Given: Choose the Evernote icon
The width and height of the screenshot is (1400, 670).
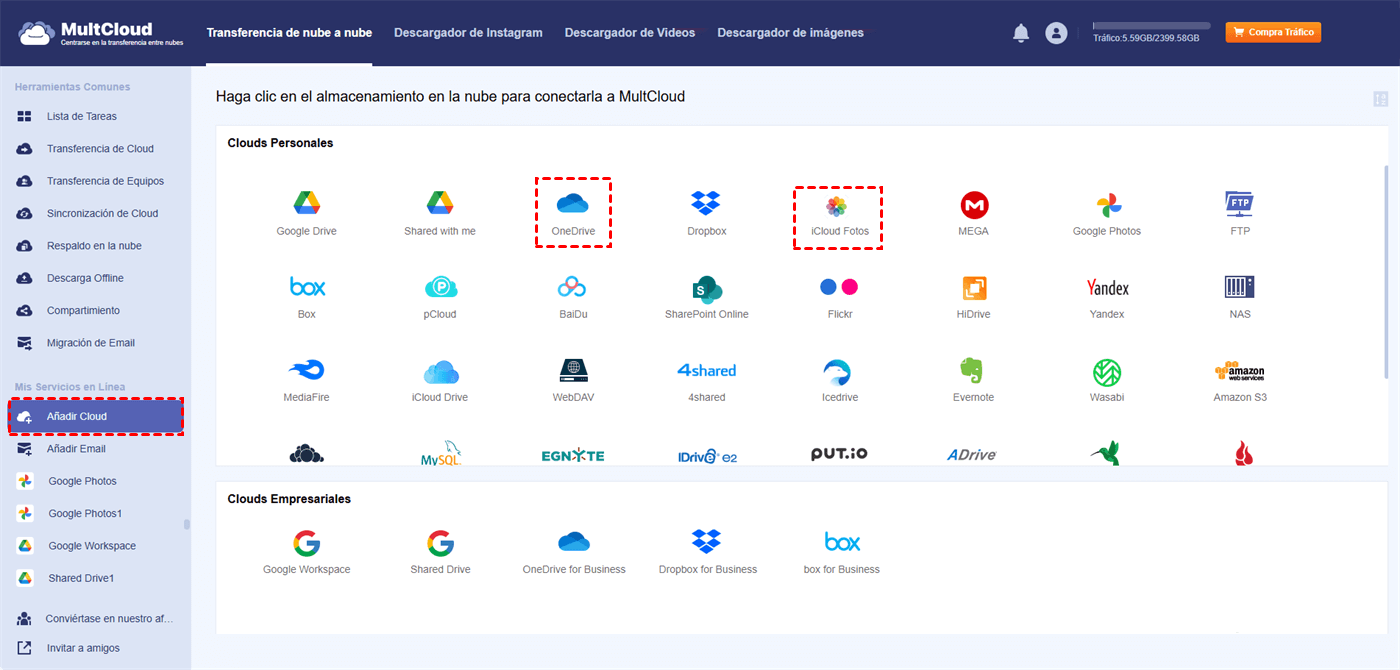Looking at the screenshot, I should coord(972,372).
